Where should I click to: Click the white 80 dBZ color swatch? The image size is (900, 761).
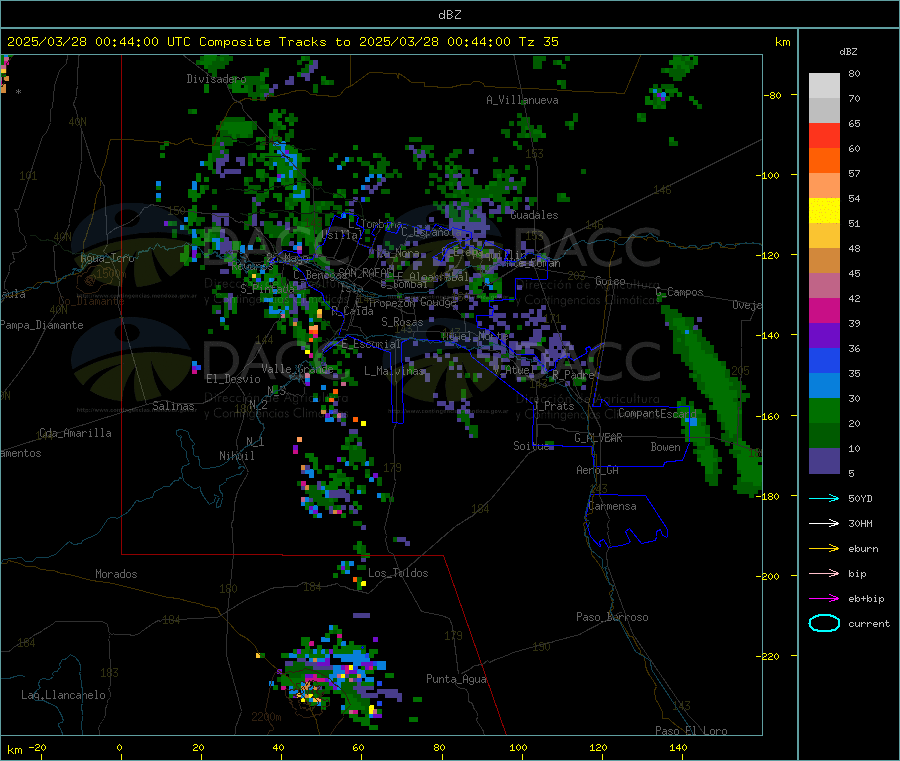pyautogui.click(x=824, y=86)
